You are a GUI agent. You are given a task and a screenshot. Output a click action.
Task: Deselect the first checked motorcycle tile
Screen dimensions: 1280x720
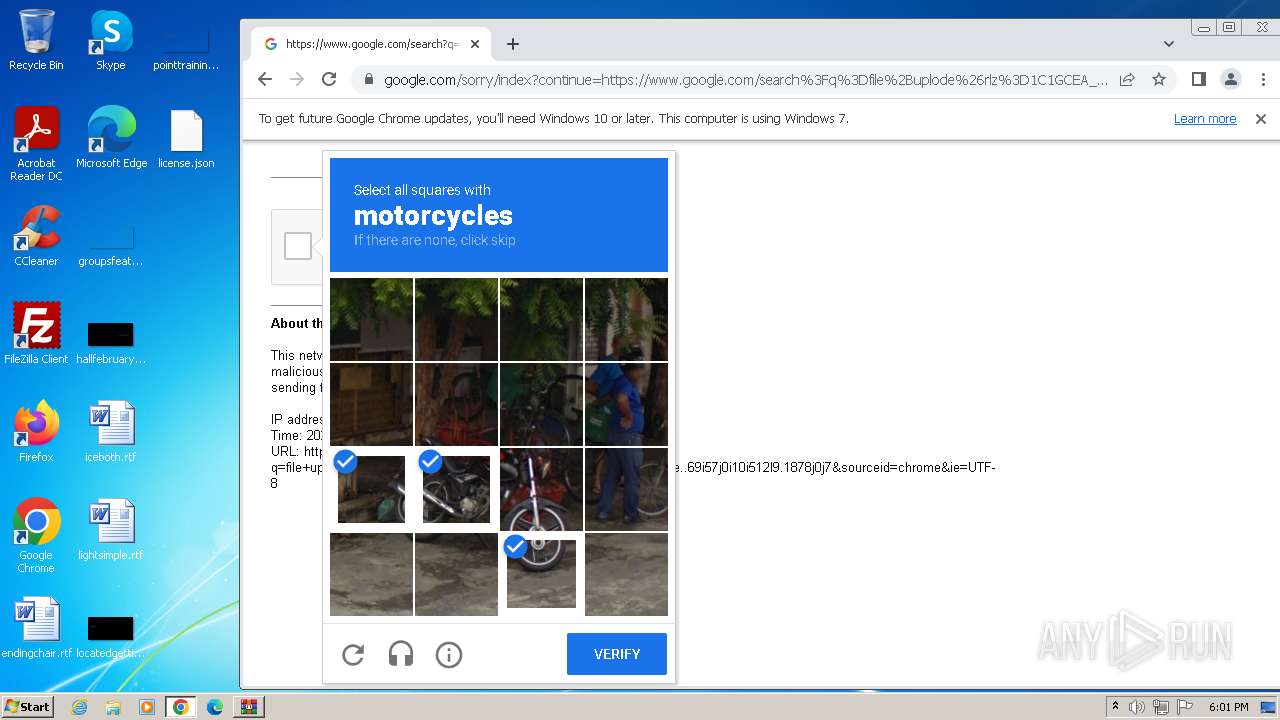(x=371, y=489)
